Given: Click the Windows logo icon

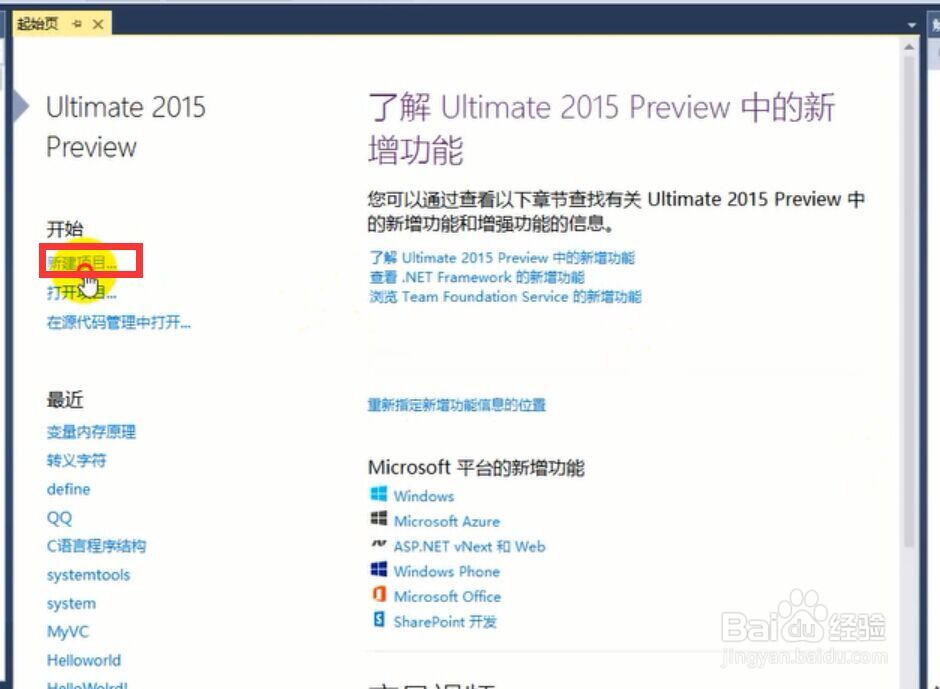Looking at the screenshot, I should [x=379, y=494].
